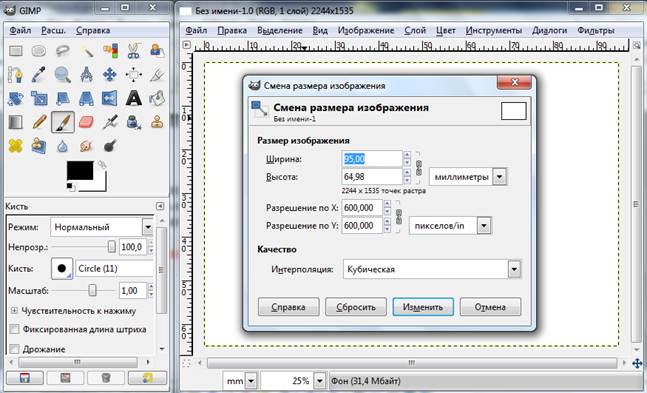This screenshot has height=393, width=647.
Task: Open the Выделение menu
Action: pyautogui.click(x=280, y=31)
